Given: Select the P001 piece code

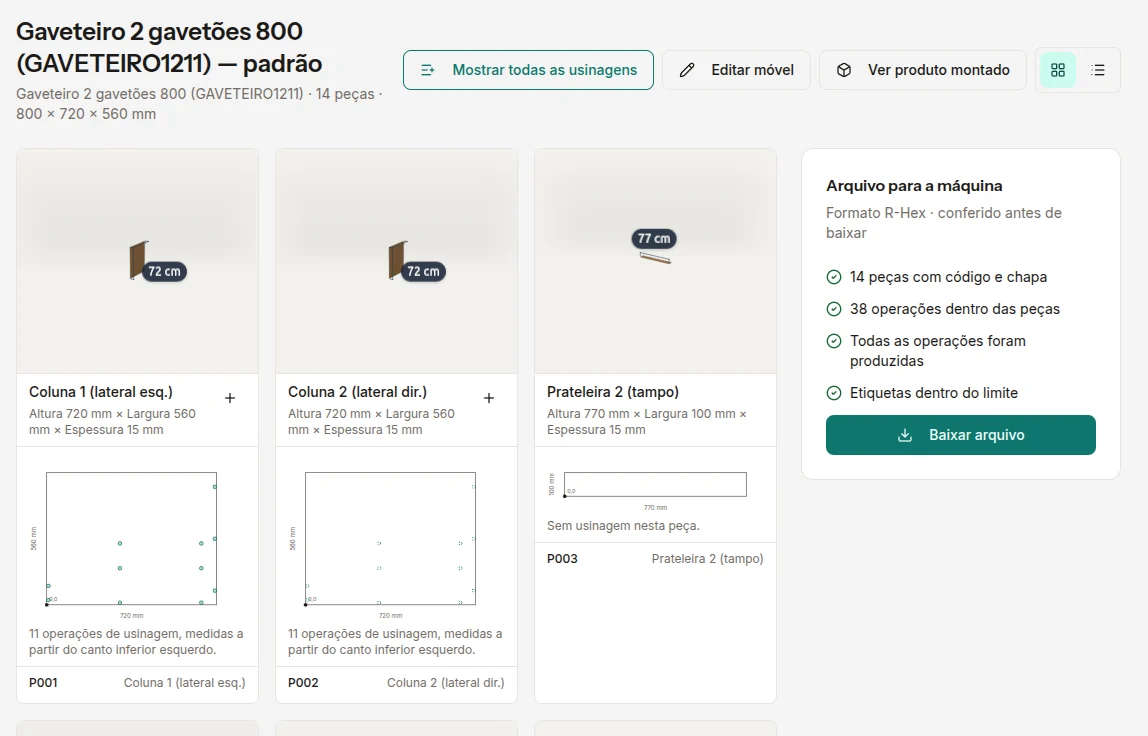Looking at the screenshot, I should coord(43,683).
